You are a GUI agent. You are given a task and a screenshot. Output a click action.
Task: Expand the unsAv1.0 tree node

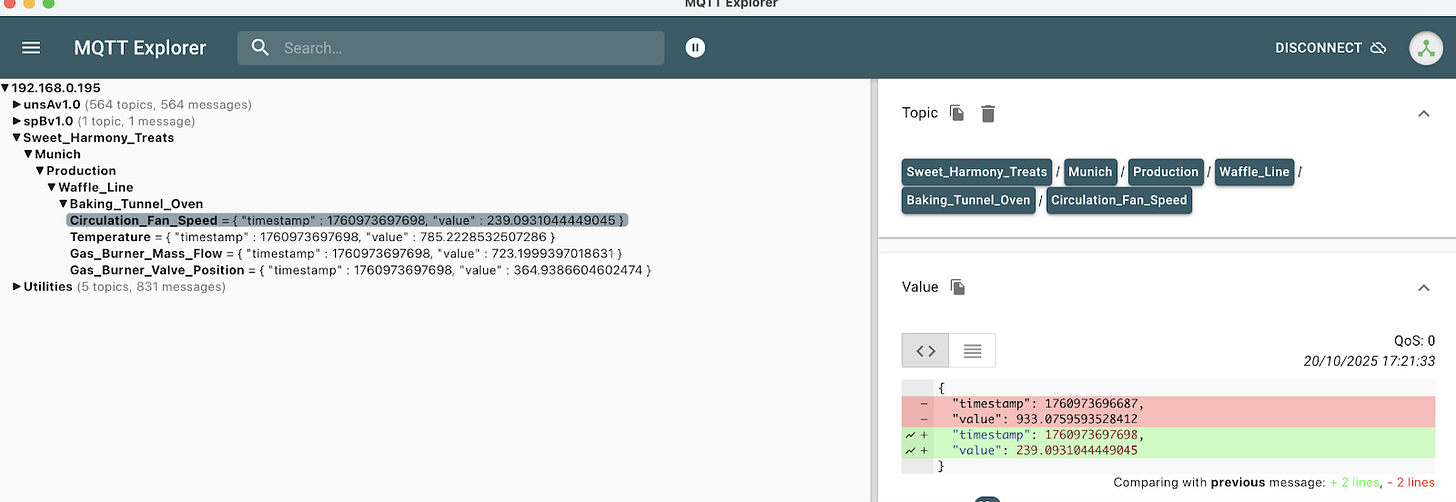pyautogui.click(x=17, y=105)
